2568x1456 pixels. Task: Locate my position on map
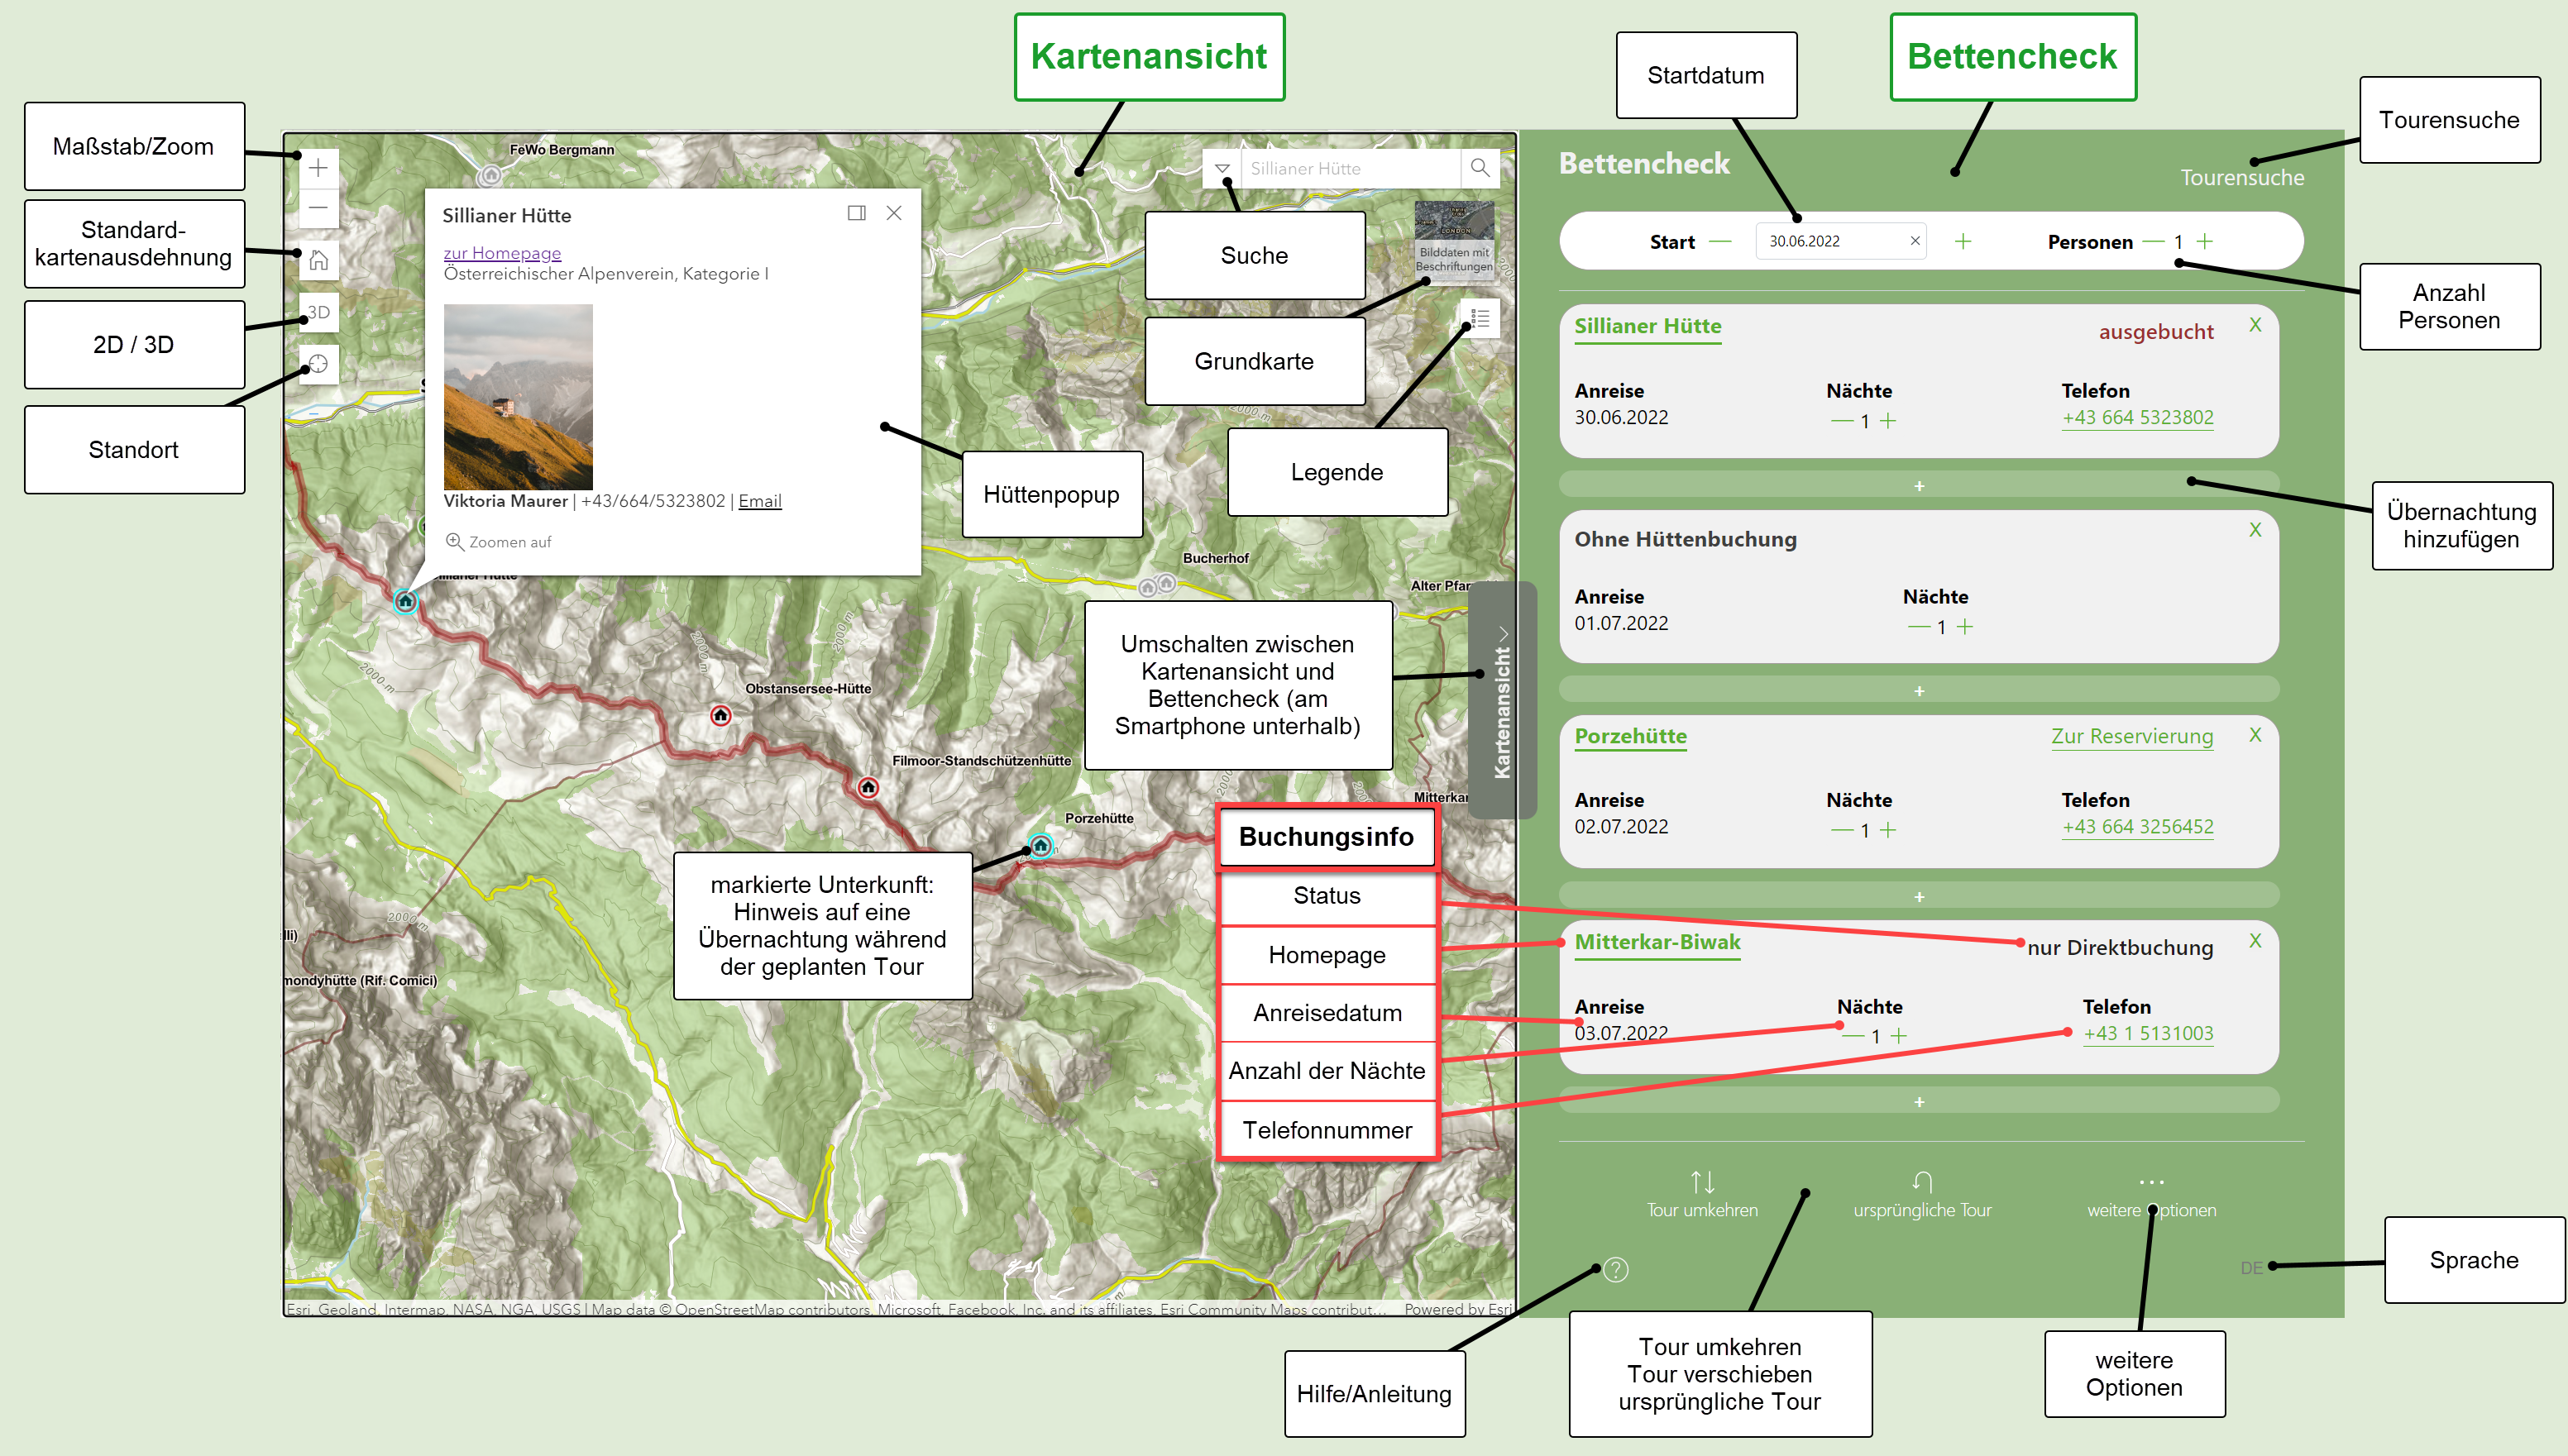318,364
